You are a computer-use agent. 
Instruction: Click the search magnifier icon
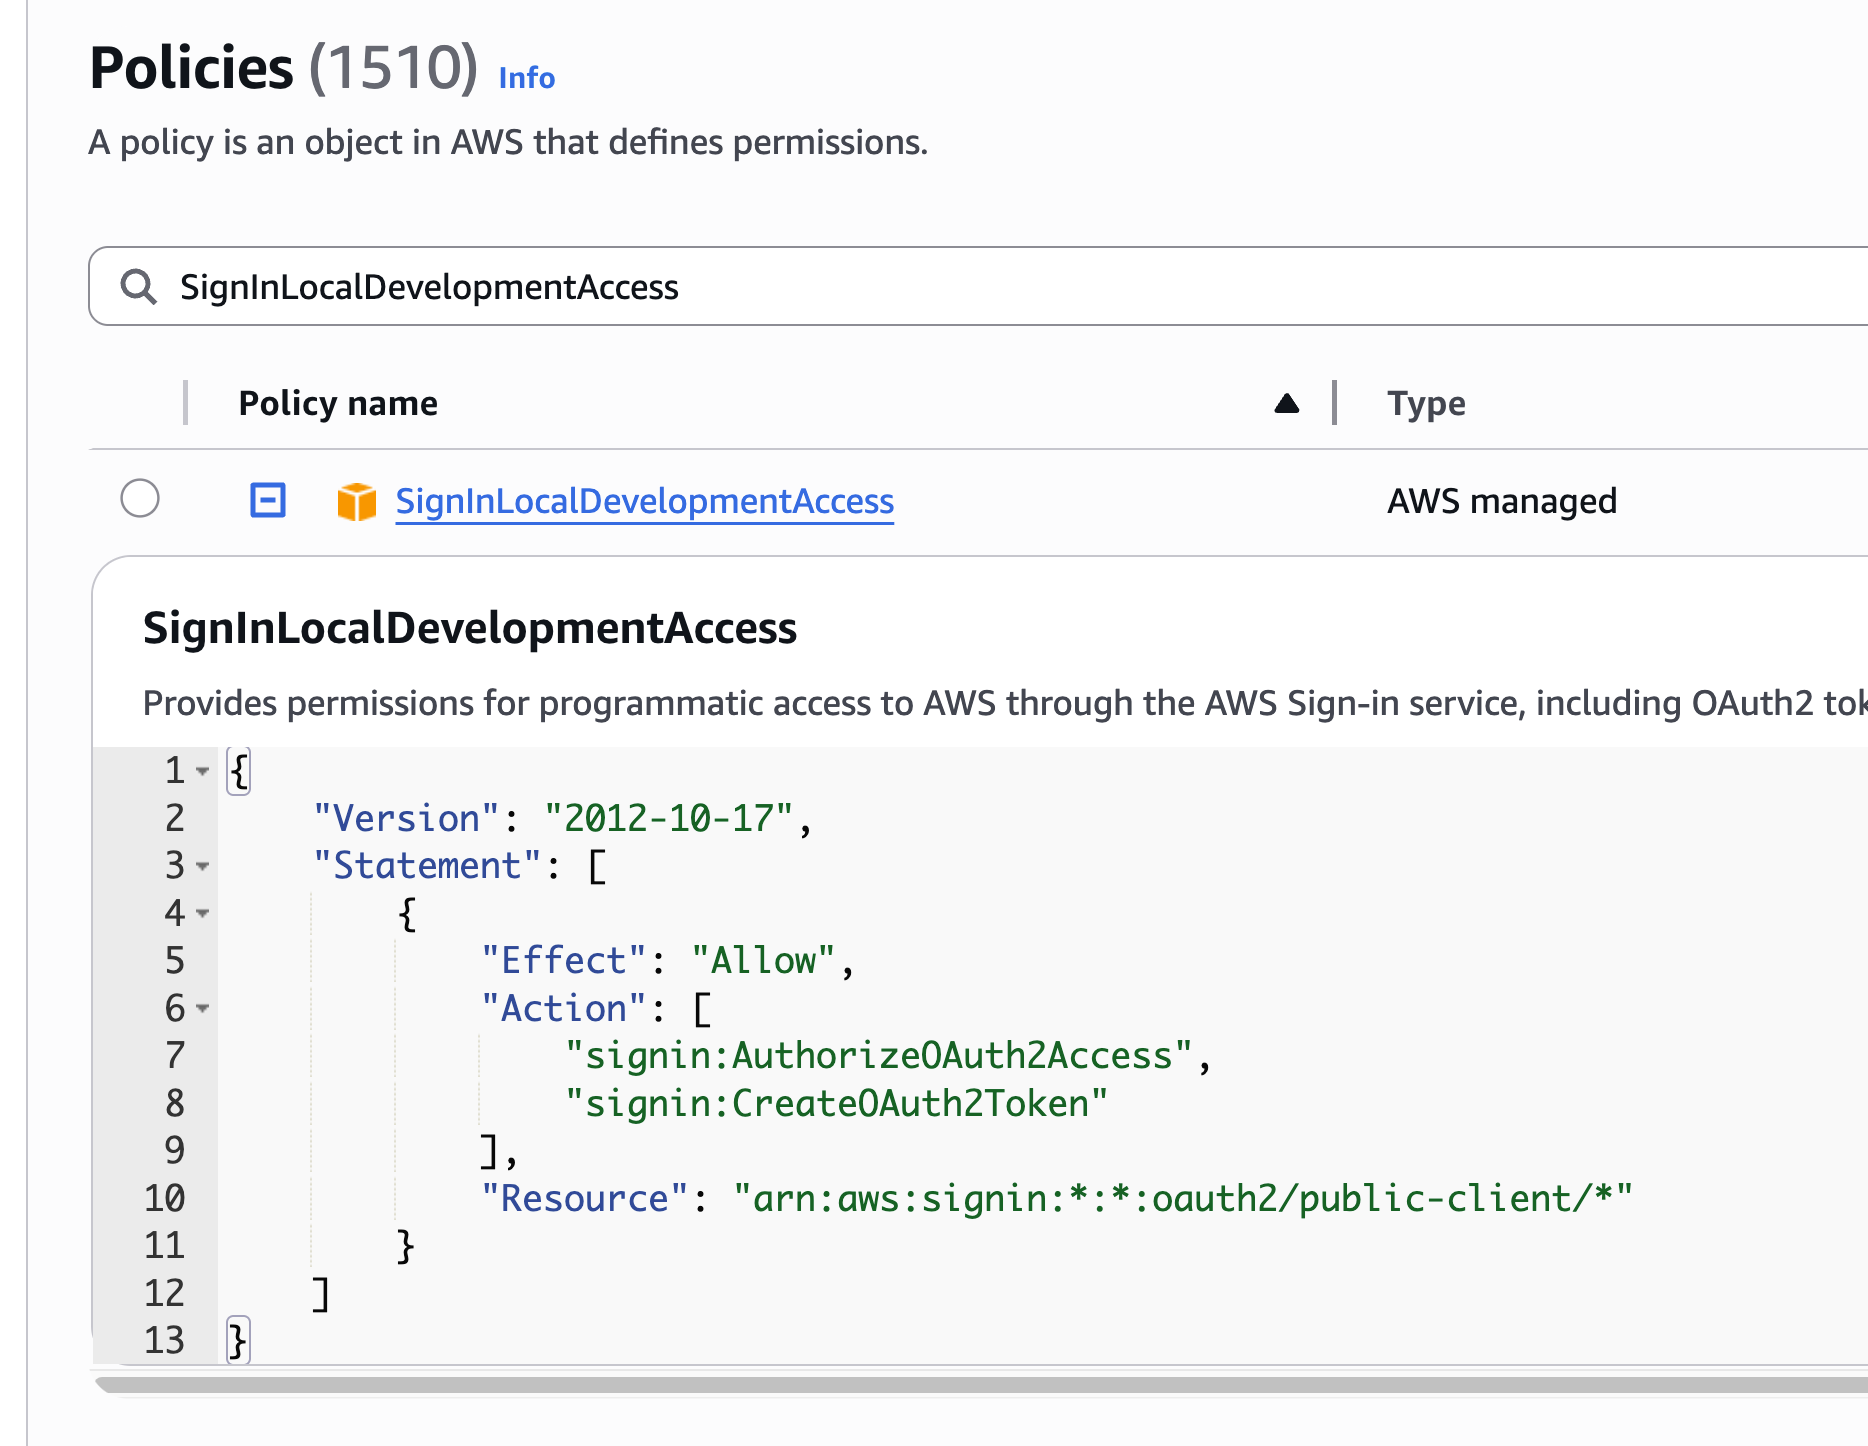click(x=138, y=286)
